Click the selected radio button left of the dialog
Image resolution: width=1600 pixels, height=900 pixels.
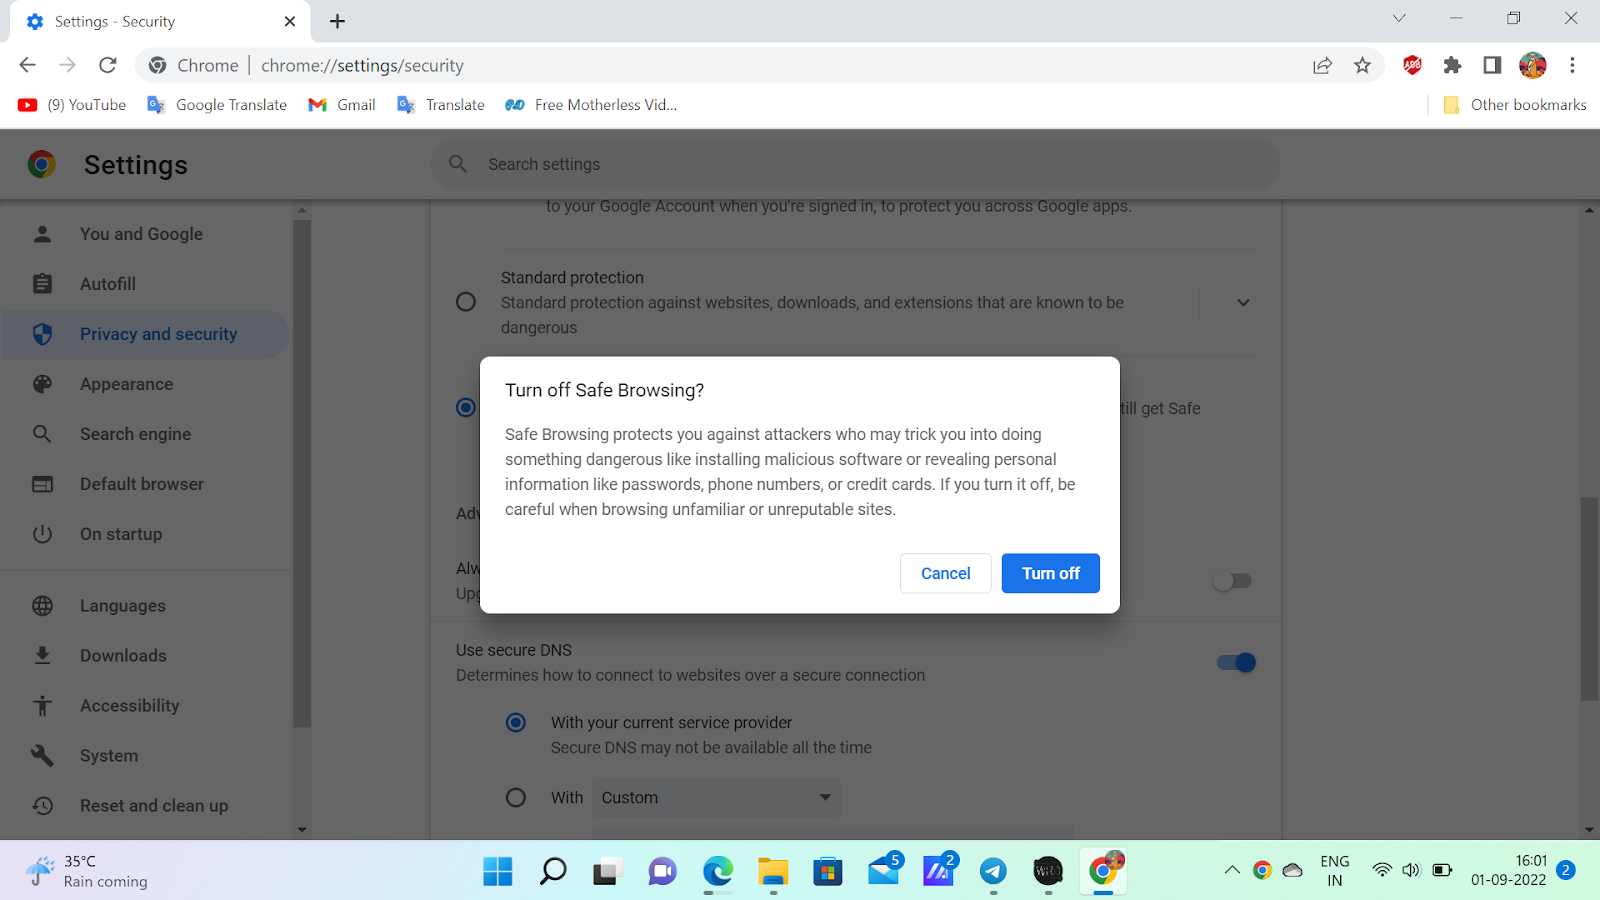(466, 408)
